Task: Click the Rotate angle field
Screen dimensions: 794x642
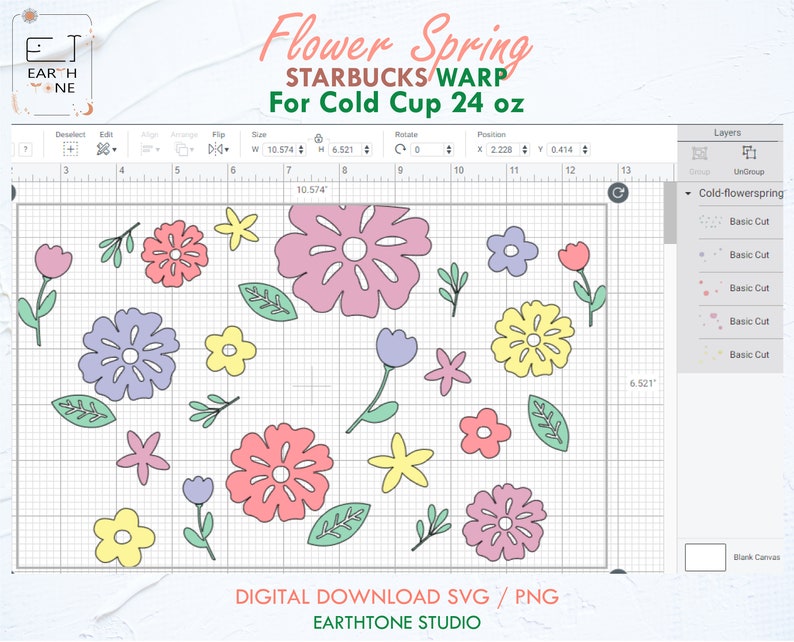Action: point(428,150)
